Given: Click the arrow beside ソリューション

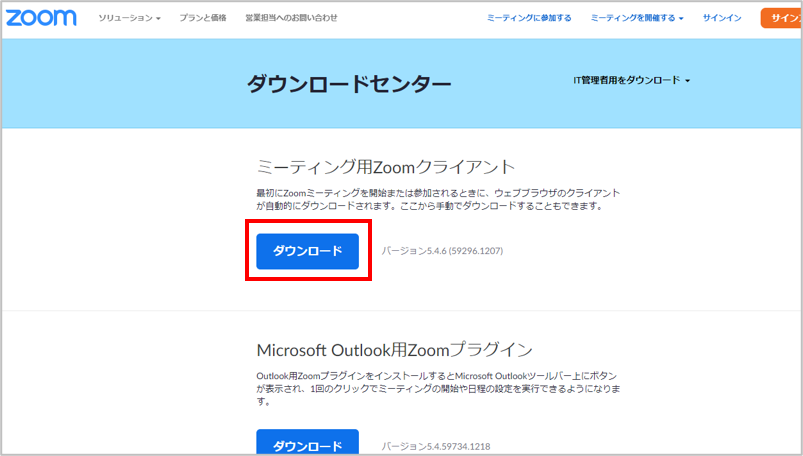Looking at the screenshot, I should pyautogui.click(x=158, y=19).
